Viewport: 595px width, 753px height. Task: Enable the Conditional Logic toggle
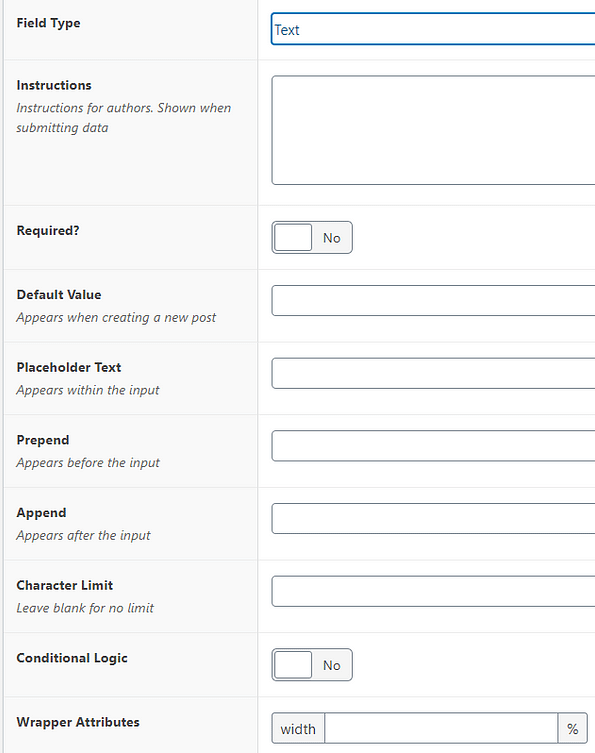click(312, 665)
